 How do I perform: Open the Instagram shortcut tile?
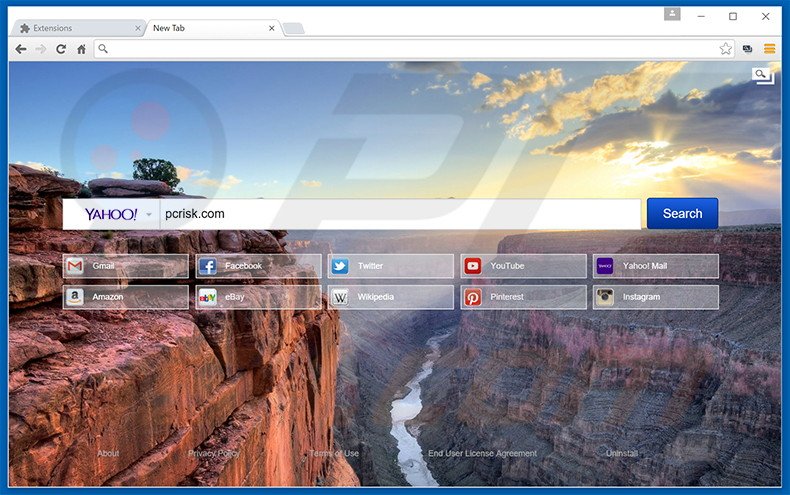(x=656, y=297)
